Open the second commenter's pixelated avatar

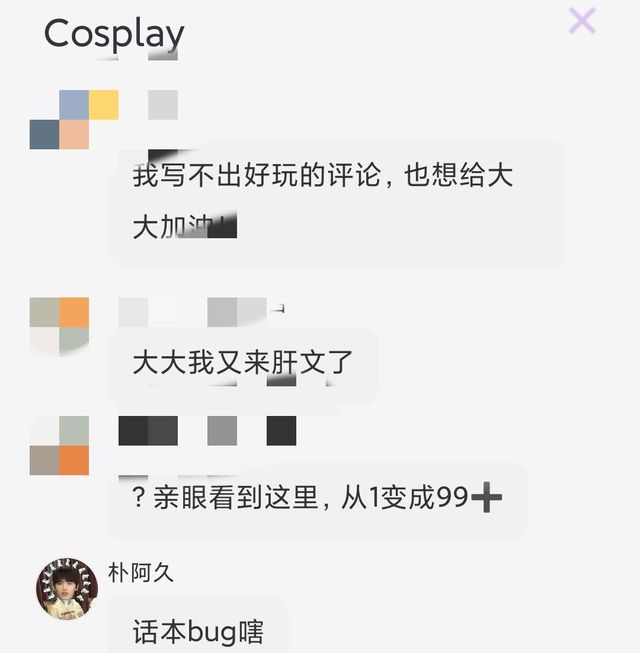click(59, 326)
